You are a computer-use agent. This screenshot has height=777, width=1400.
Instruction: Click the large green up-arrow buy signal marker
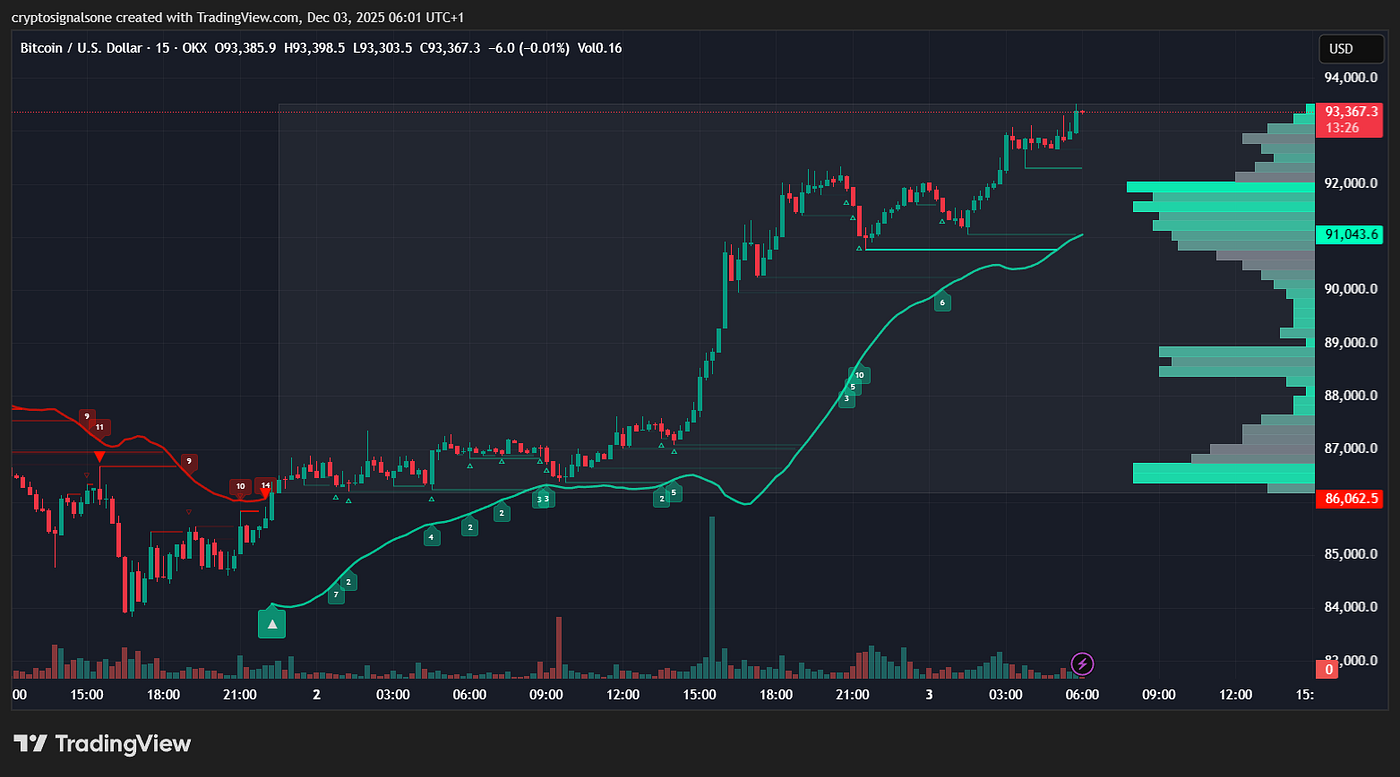[272, 624]
